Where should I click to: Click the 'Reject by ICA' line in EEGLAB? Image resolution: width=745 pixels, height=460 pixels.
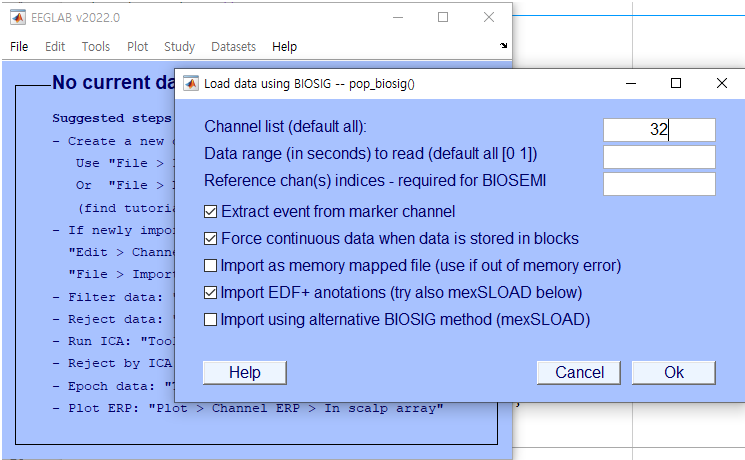coord(114,364)
